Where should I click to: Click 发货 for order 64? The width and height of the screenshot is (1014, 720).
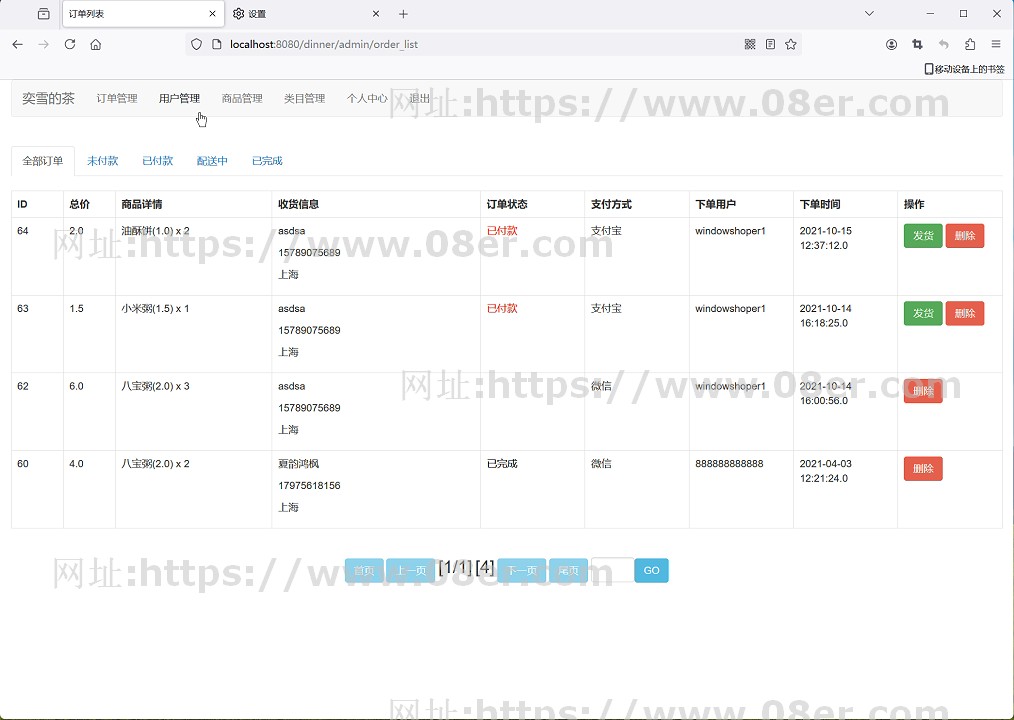click(x=922, y=236)
